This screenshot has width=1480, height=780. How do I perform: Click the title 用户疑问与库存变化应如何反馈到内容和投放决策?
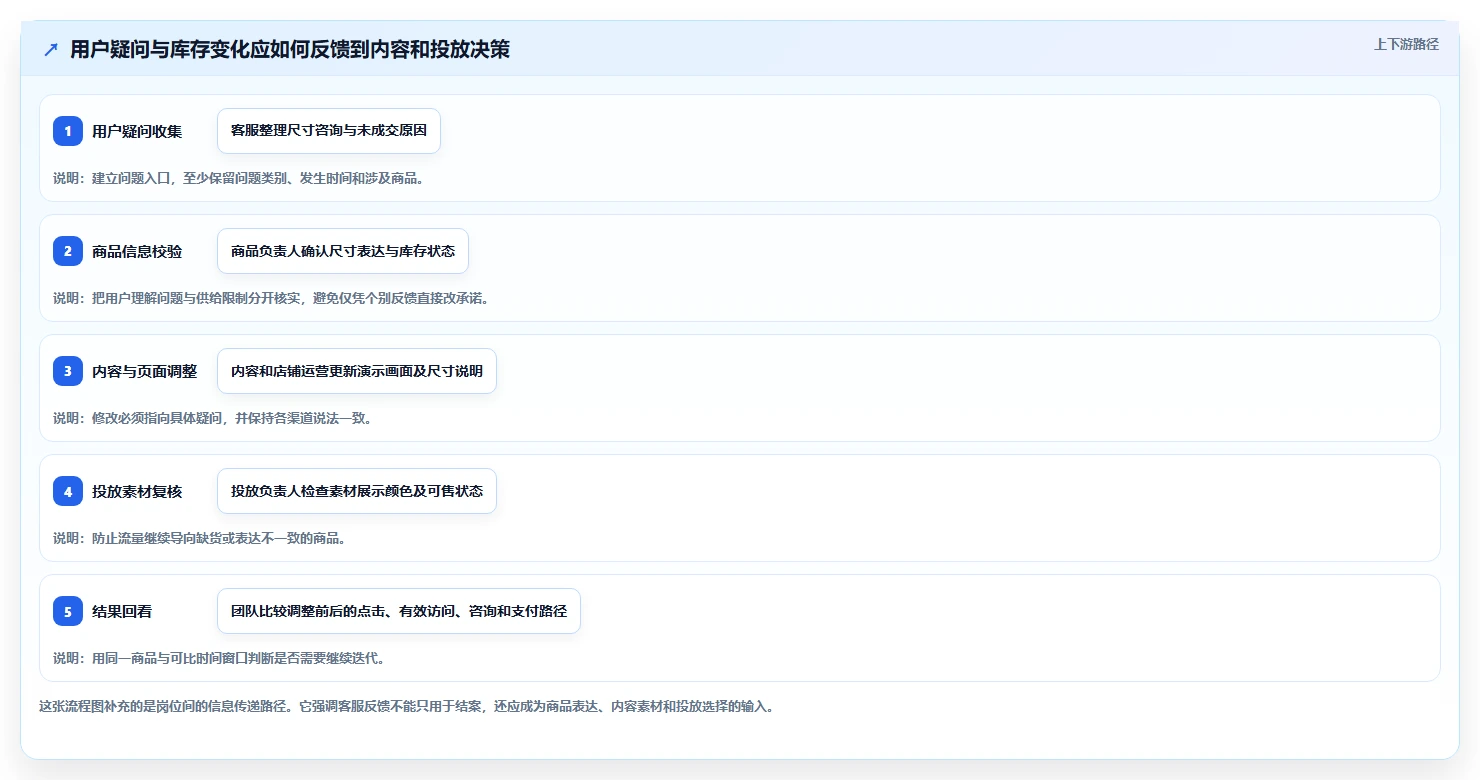(x=290, y=50)
